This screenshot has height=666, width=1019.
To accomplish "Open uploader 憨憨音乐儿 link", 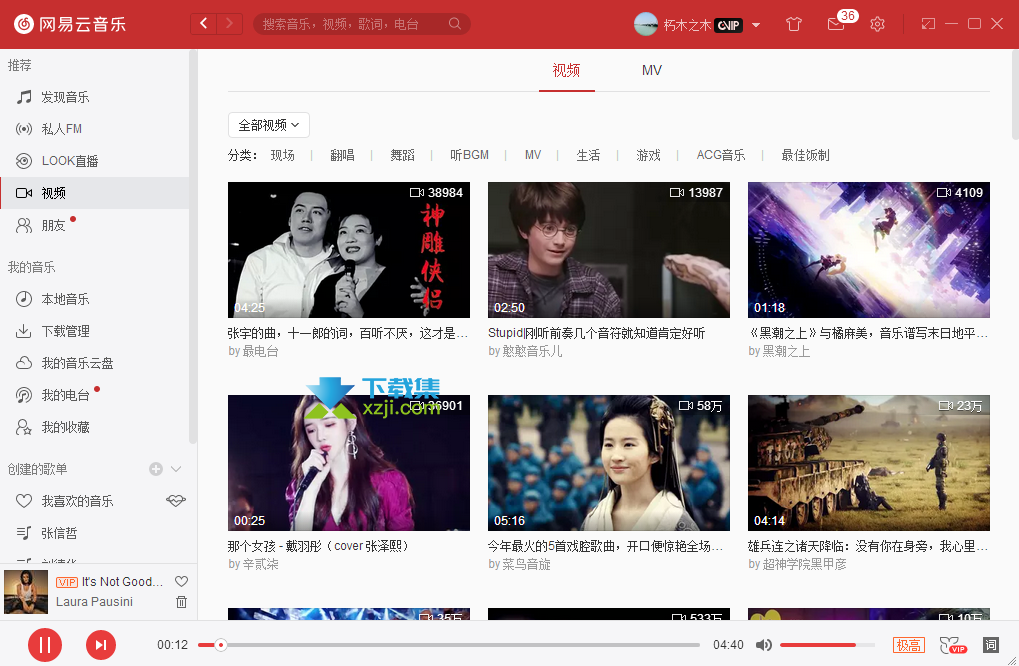I will [532, 351].
